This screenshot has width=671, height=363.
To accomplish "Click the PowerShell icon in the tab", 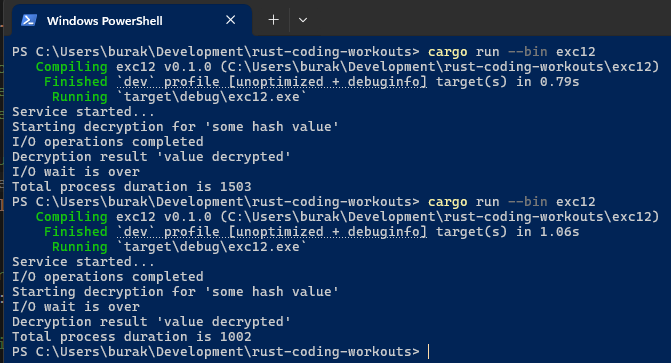I will [29, 20].
